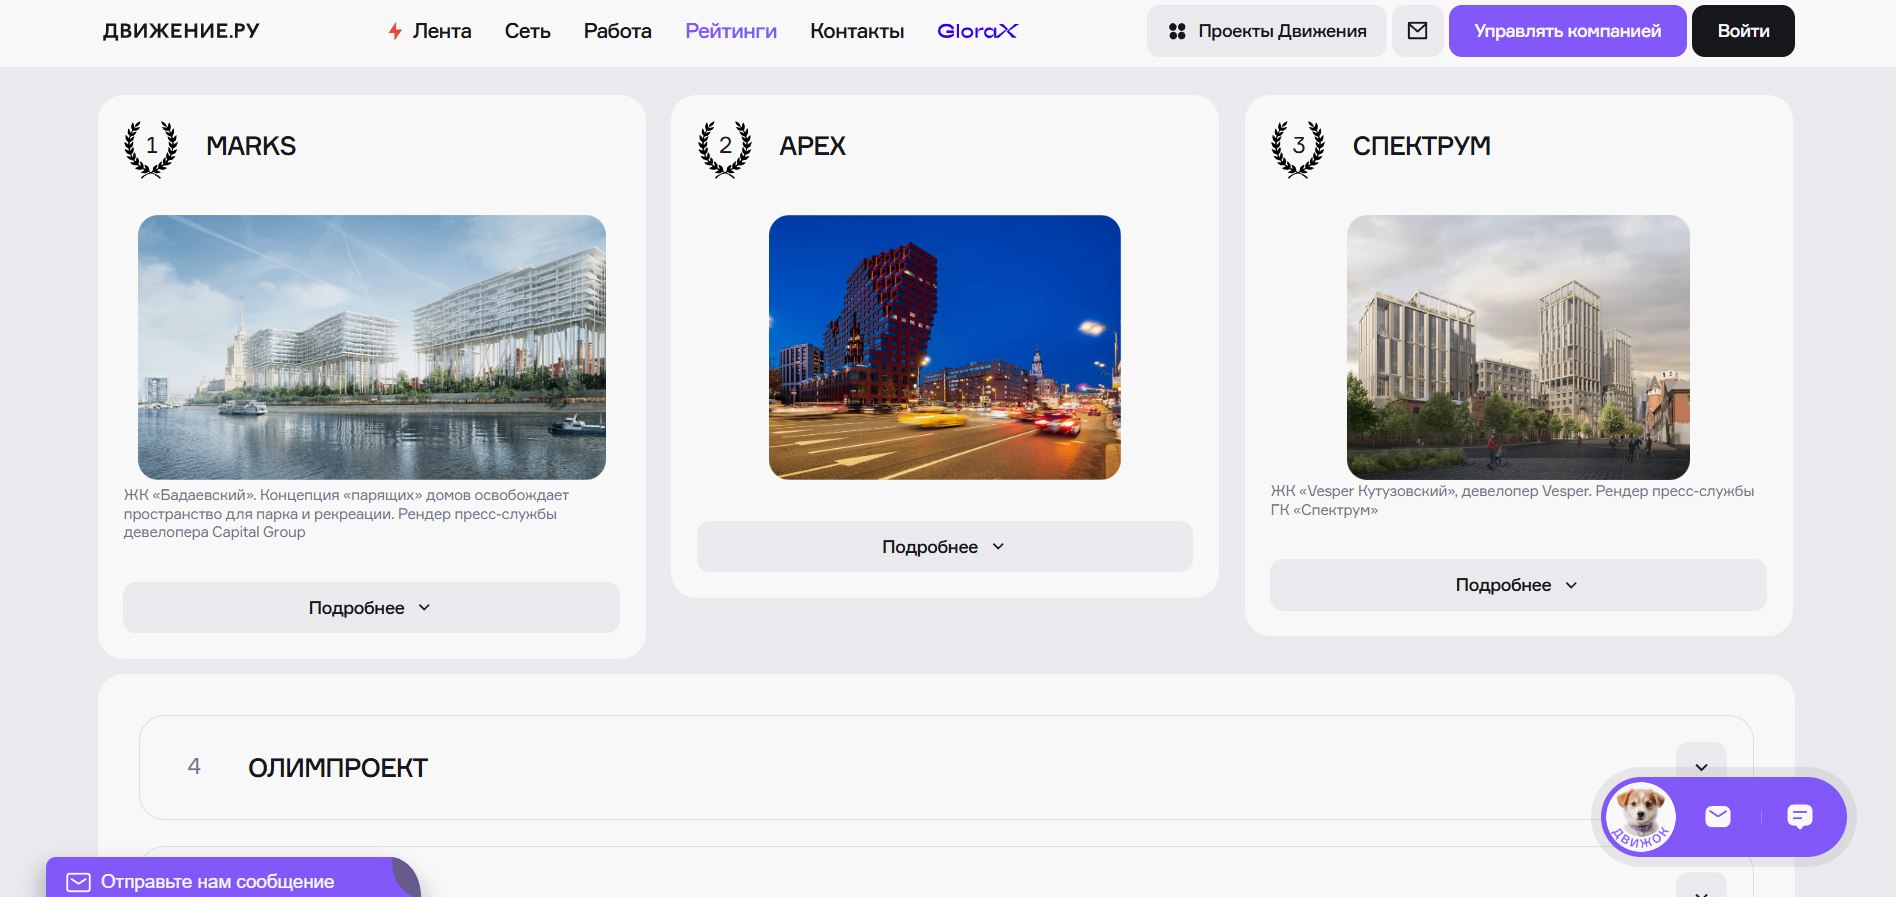Viewport: 1896px width, 897px height.
Task: Open the ДВИЖЕНИЕ.РУ logo home link
Action: [x=181, y=31]
